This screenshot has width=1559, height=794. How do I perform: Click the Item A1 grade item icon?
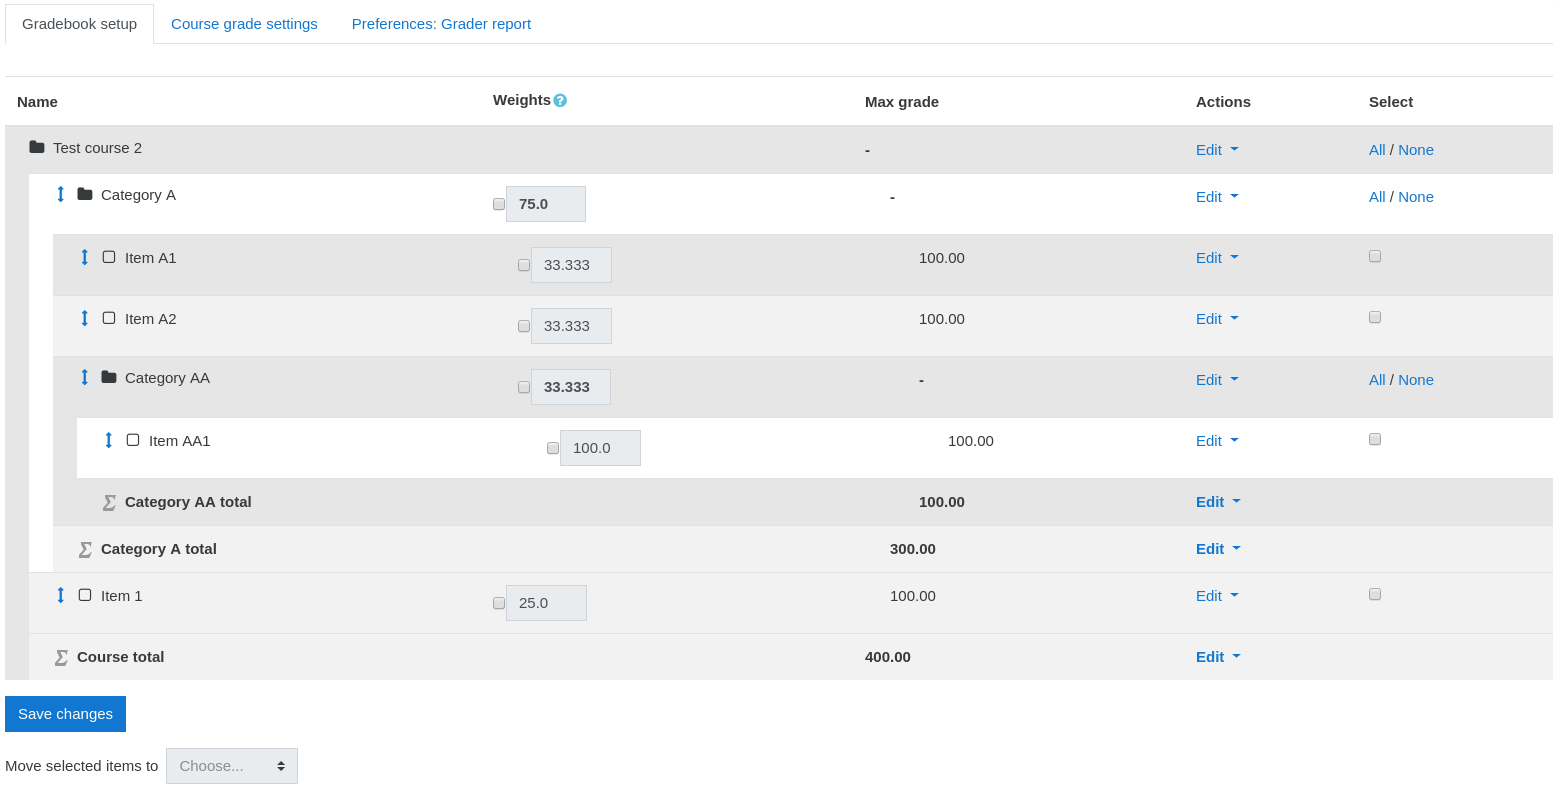pyautogui.click(x=109, y=257)
